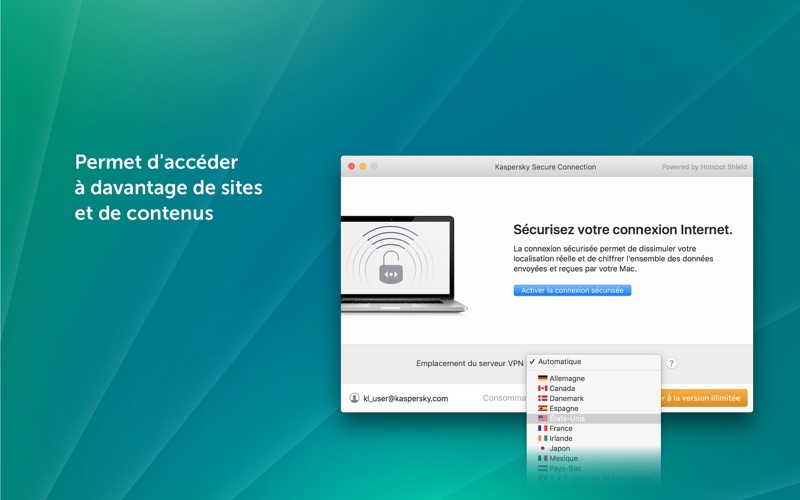Click the Powered by Hotspot Shield text

704,167
